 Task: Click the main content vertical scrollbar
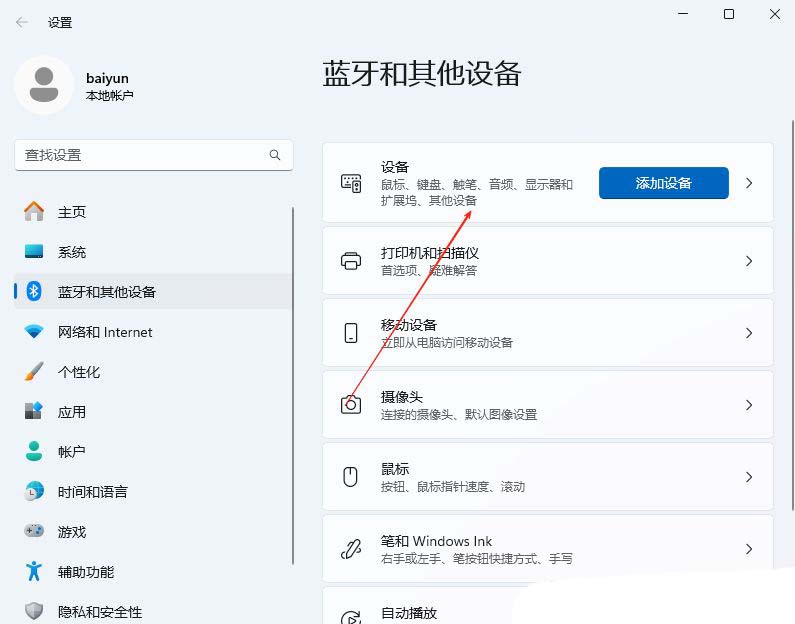pyautogui.click(x=793, y=315)
